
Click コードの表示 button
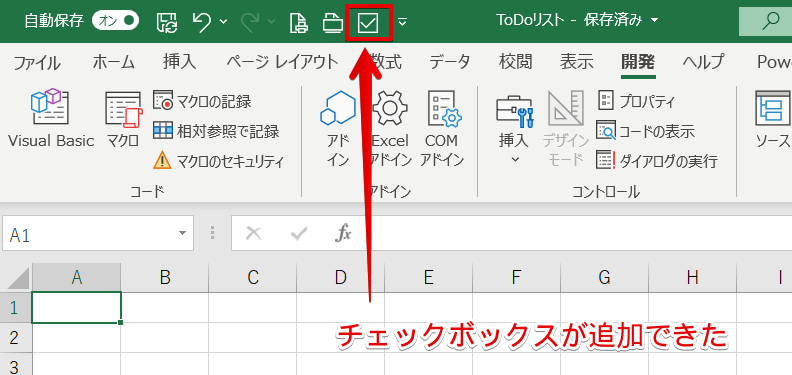pyautogui.click(x=645, y=131)
